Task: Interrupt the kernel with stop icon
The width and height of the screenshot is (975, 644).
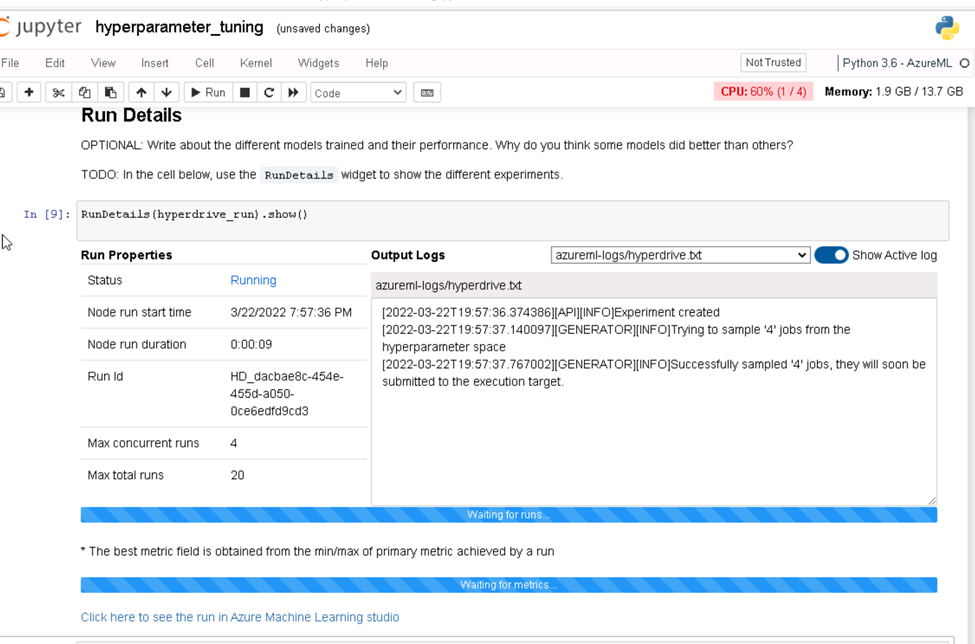Action: [x=245, y=93]
